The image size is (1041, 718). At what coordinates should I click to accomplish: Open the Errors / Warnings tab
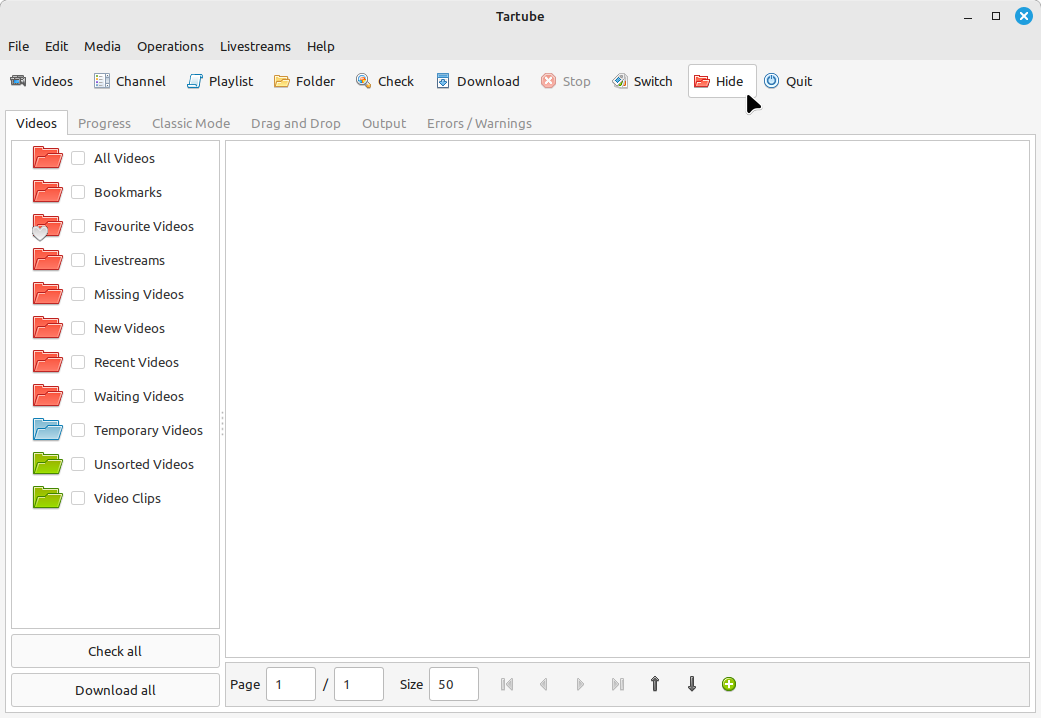[x=479, y=124]
